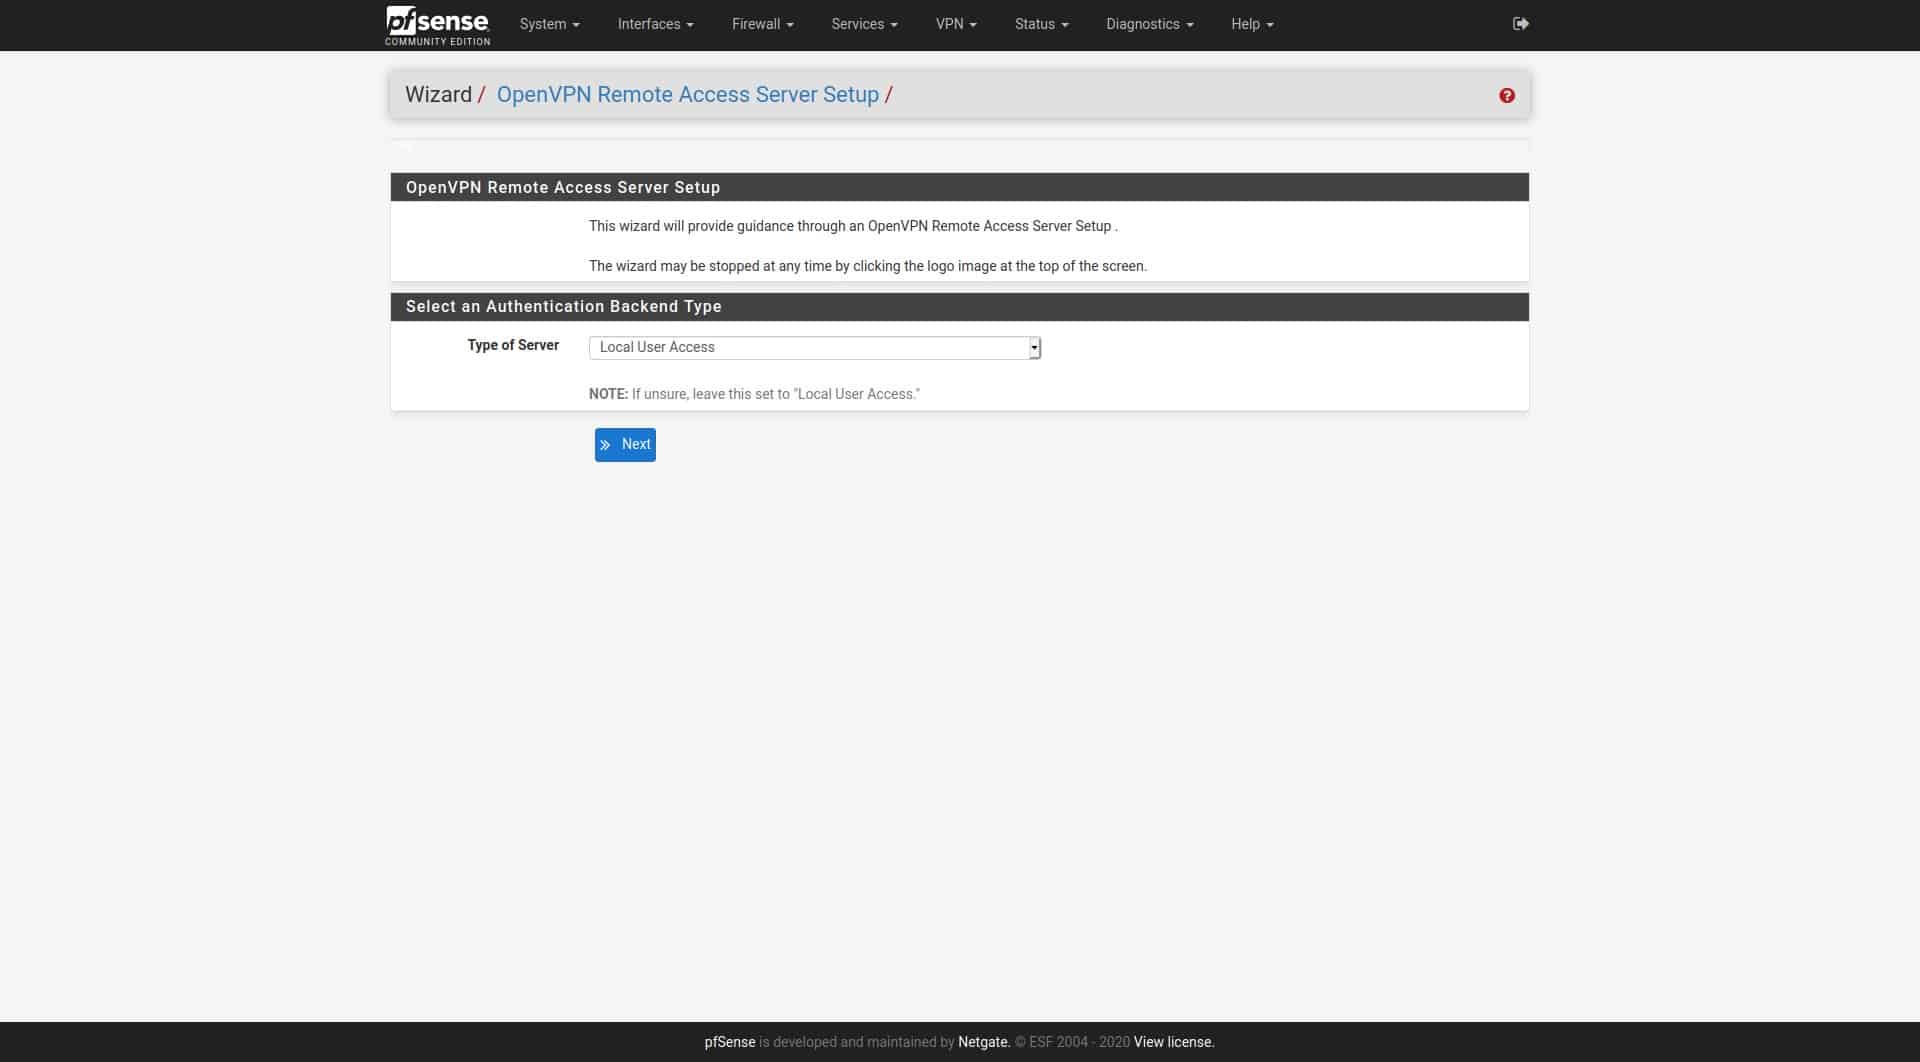Image resolution: width=1920 pixels, height=1062 pixels.
Task: Open the Netgate footer link
Action: pos(983,1042)
